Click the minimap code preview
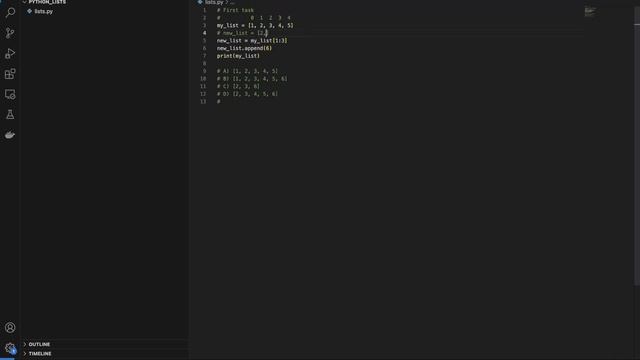Viewport: 640px width, 360px height. 590,11
